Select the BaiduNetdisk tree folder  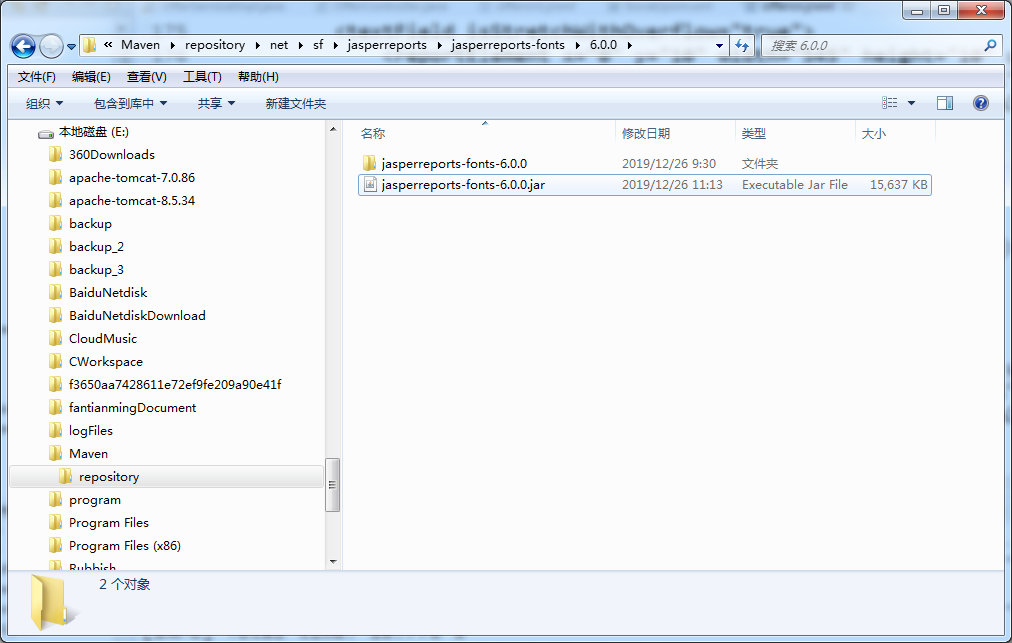click(x=108, y=292)
